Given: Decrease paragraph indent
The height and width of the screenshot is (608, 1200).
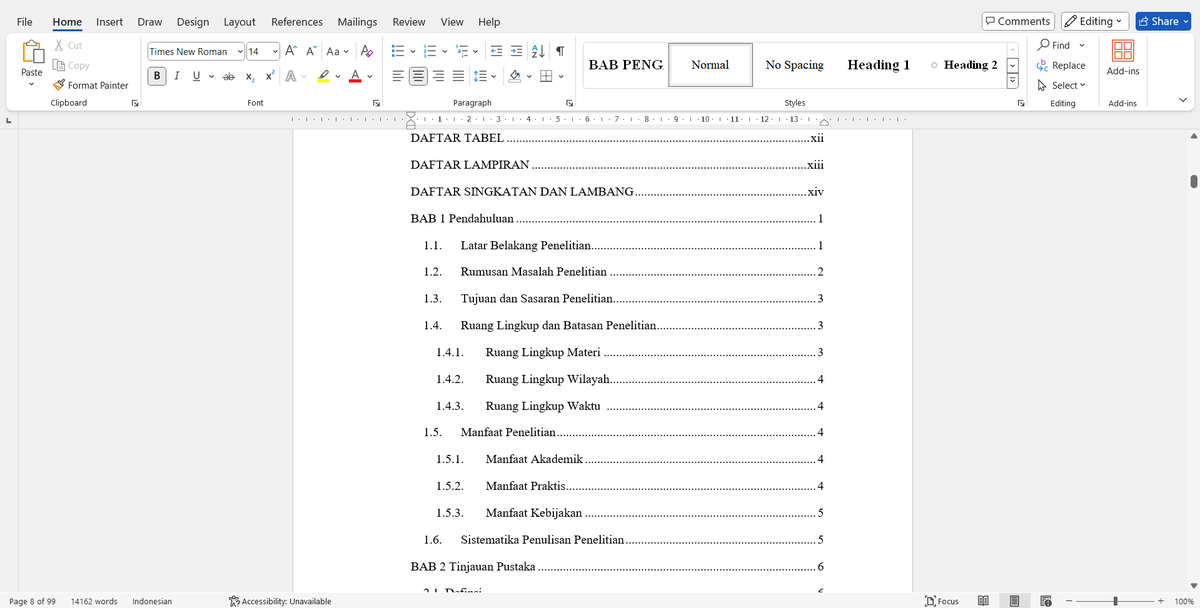Looking at the screenshot, I should click(497, 51).
